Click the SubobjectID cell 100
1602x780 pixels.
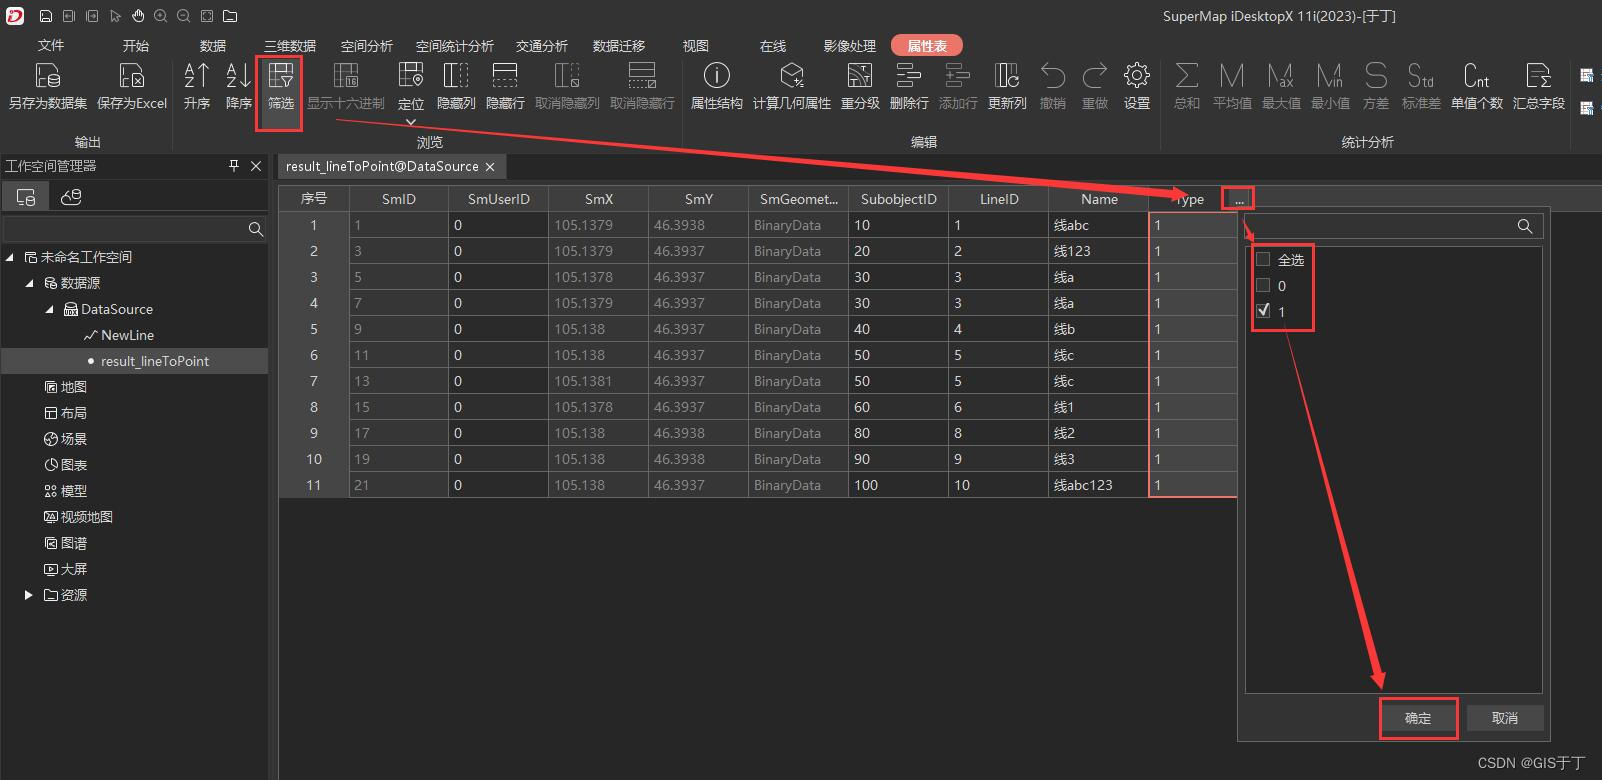898,485
